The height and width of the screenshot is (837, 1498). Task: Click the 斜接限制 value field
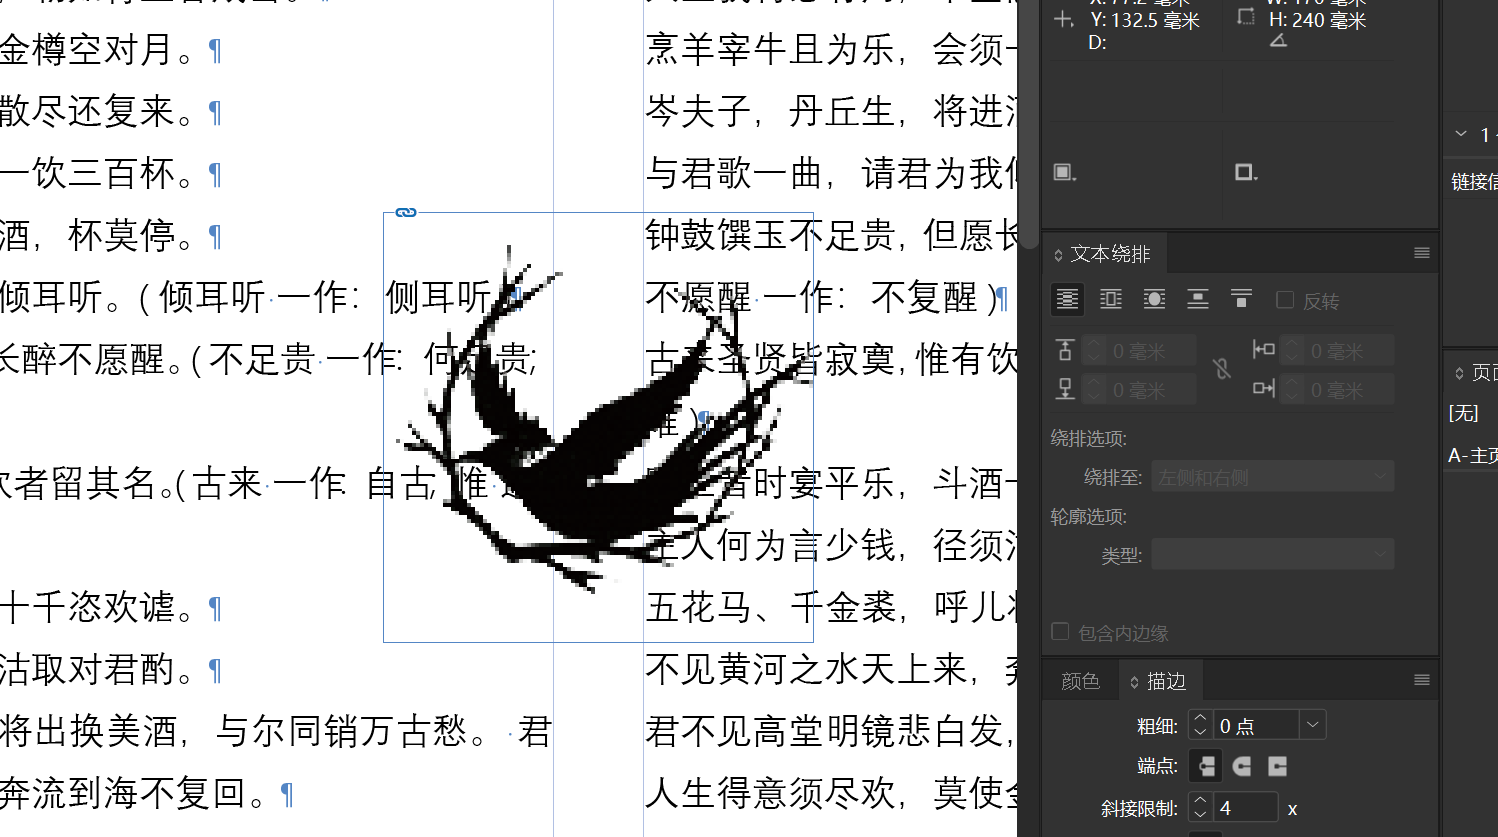click(1246, 807)
